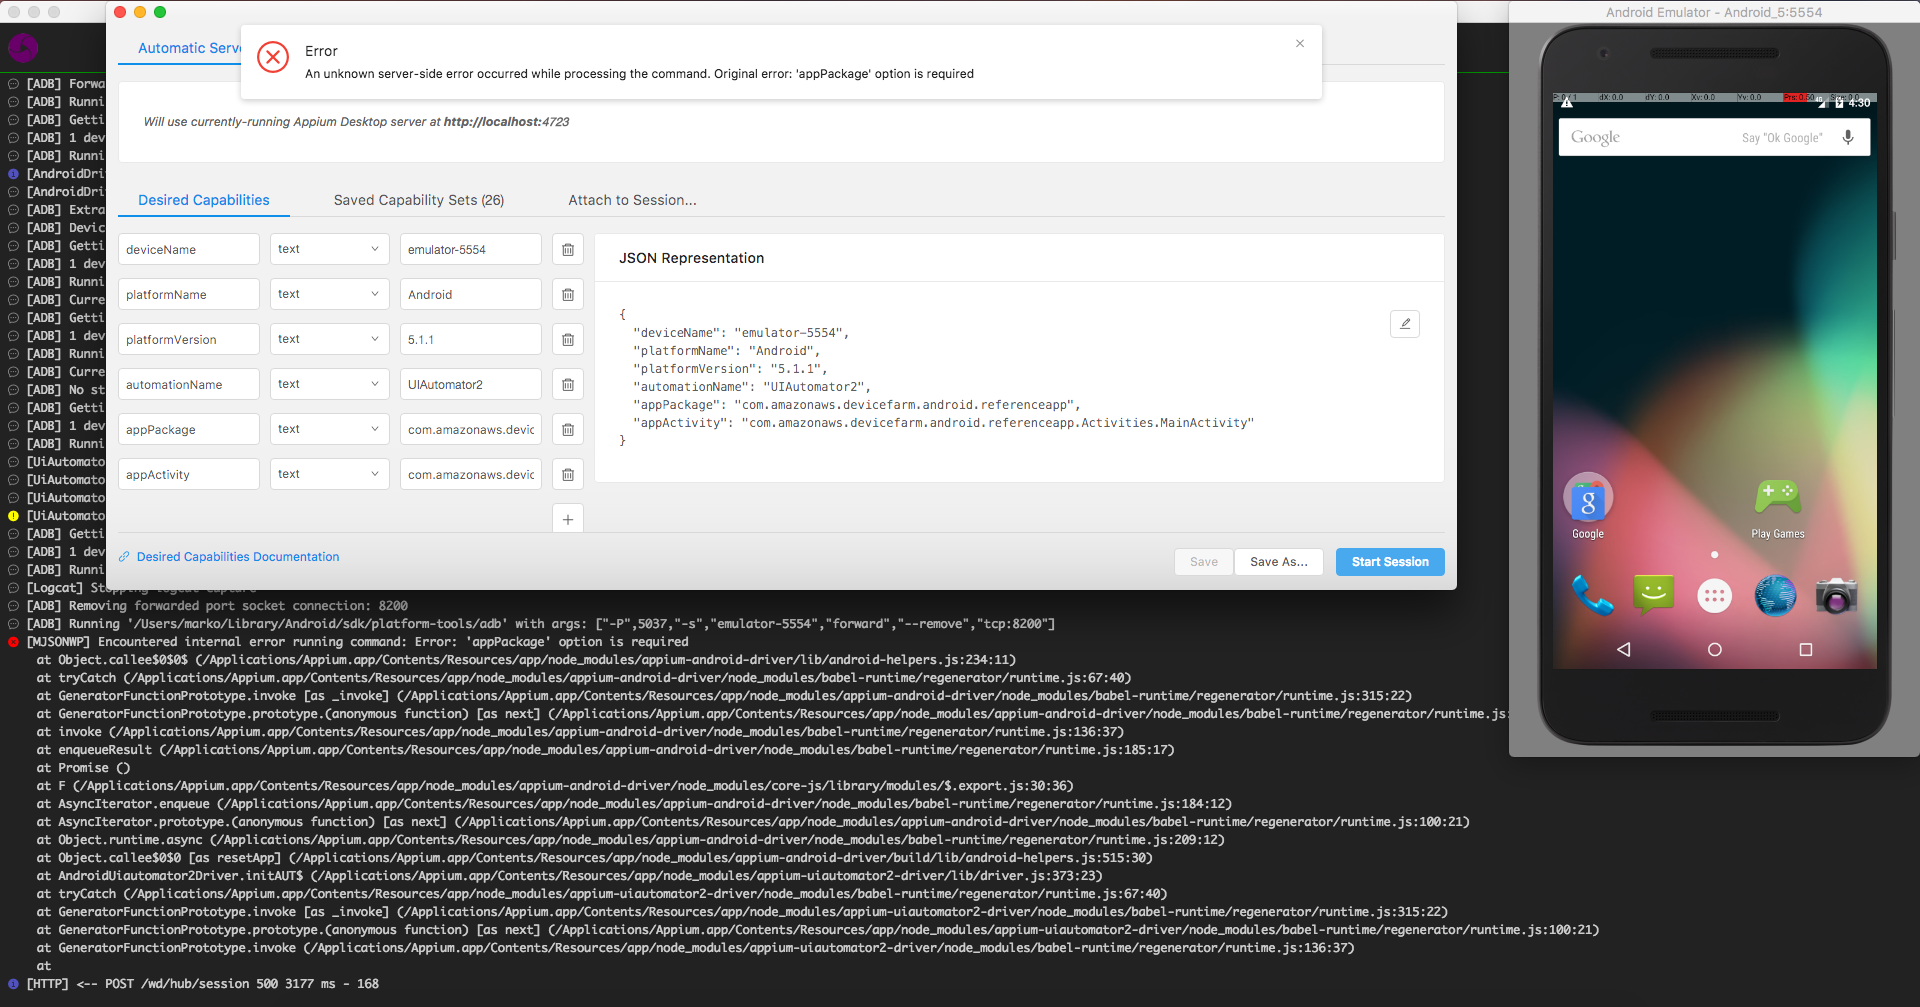Open the Messenger app on emulator
1920x1007 pixels.
[1653, 596]
